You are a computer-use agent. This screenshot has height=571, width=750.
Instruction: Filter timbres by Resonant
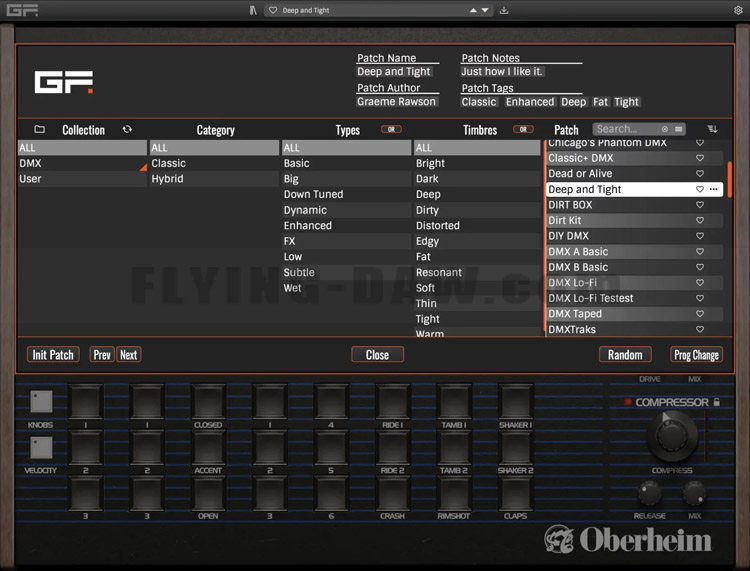(x=477, y=272)
